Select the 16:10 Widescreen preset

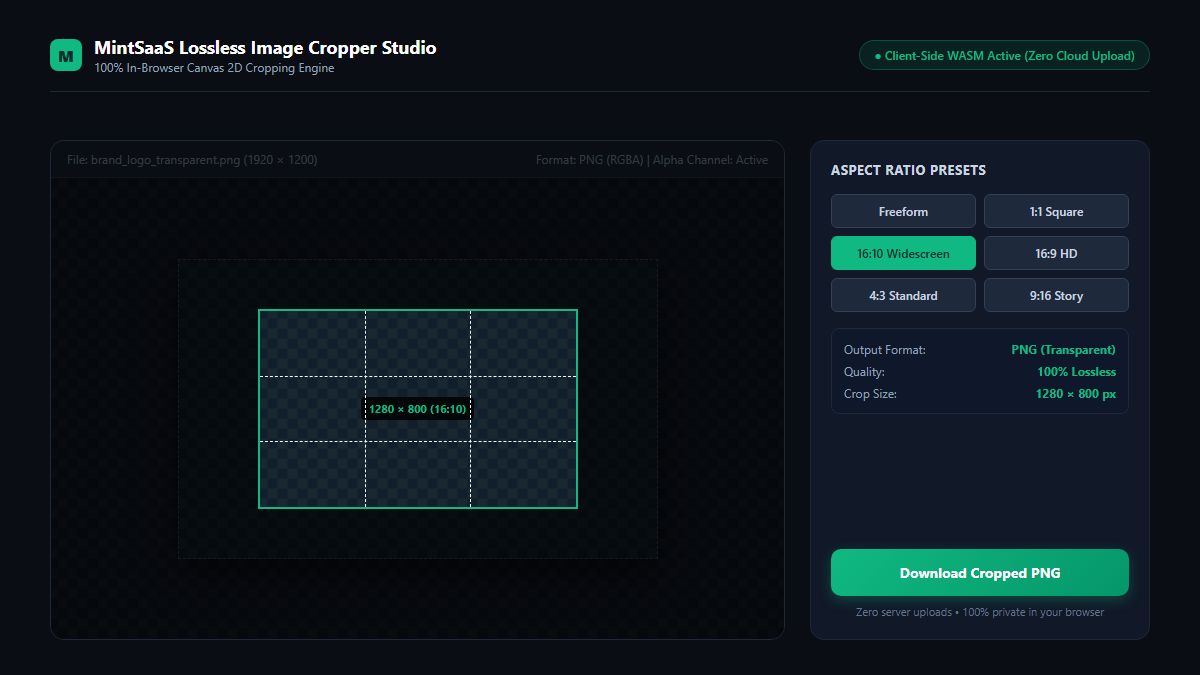click(x=903, y=253)
